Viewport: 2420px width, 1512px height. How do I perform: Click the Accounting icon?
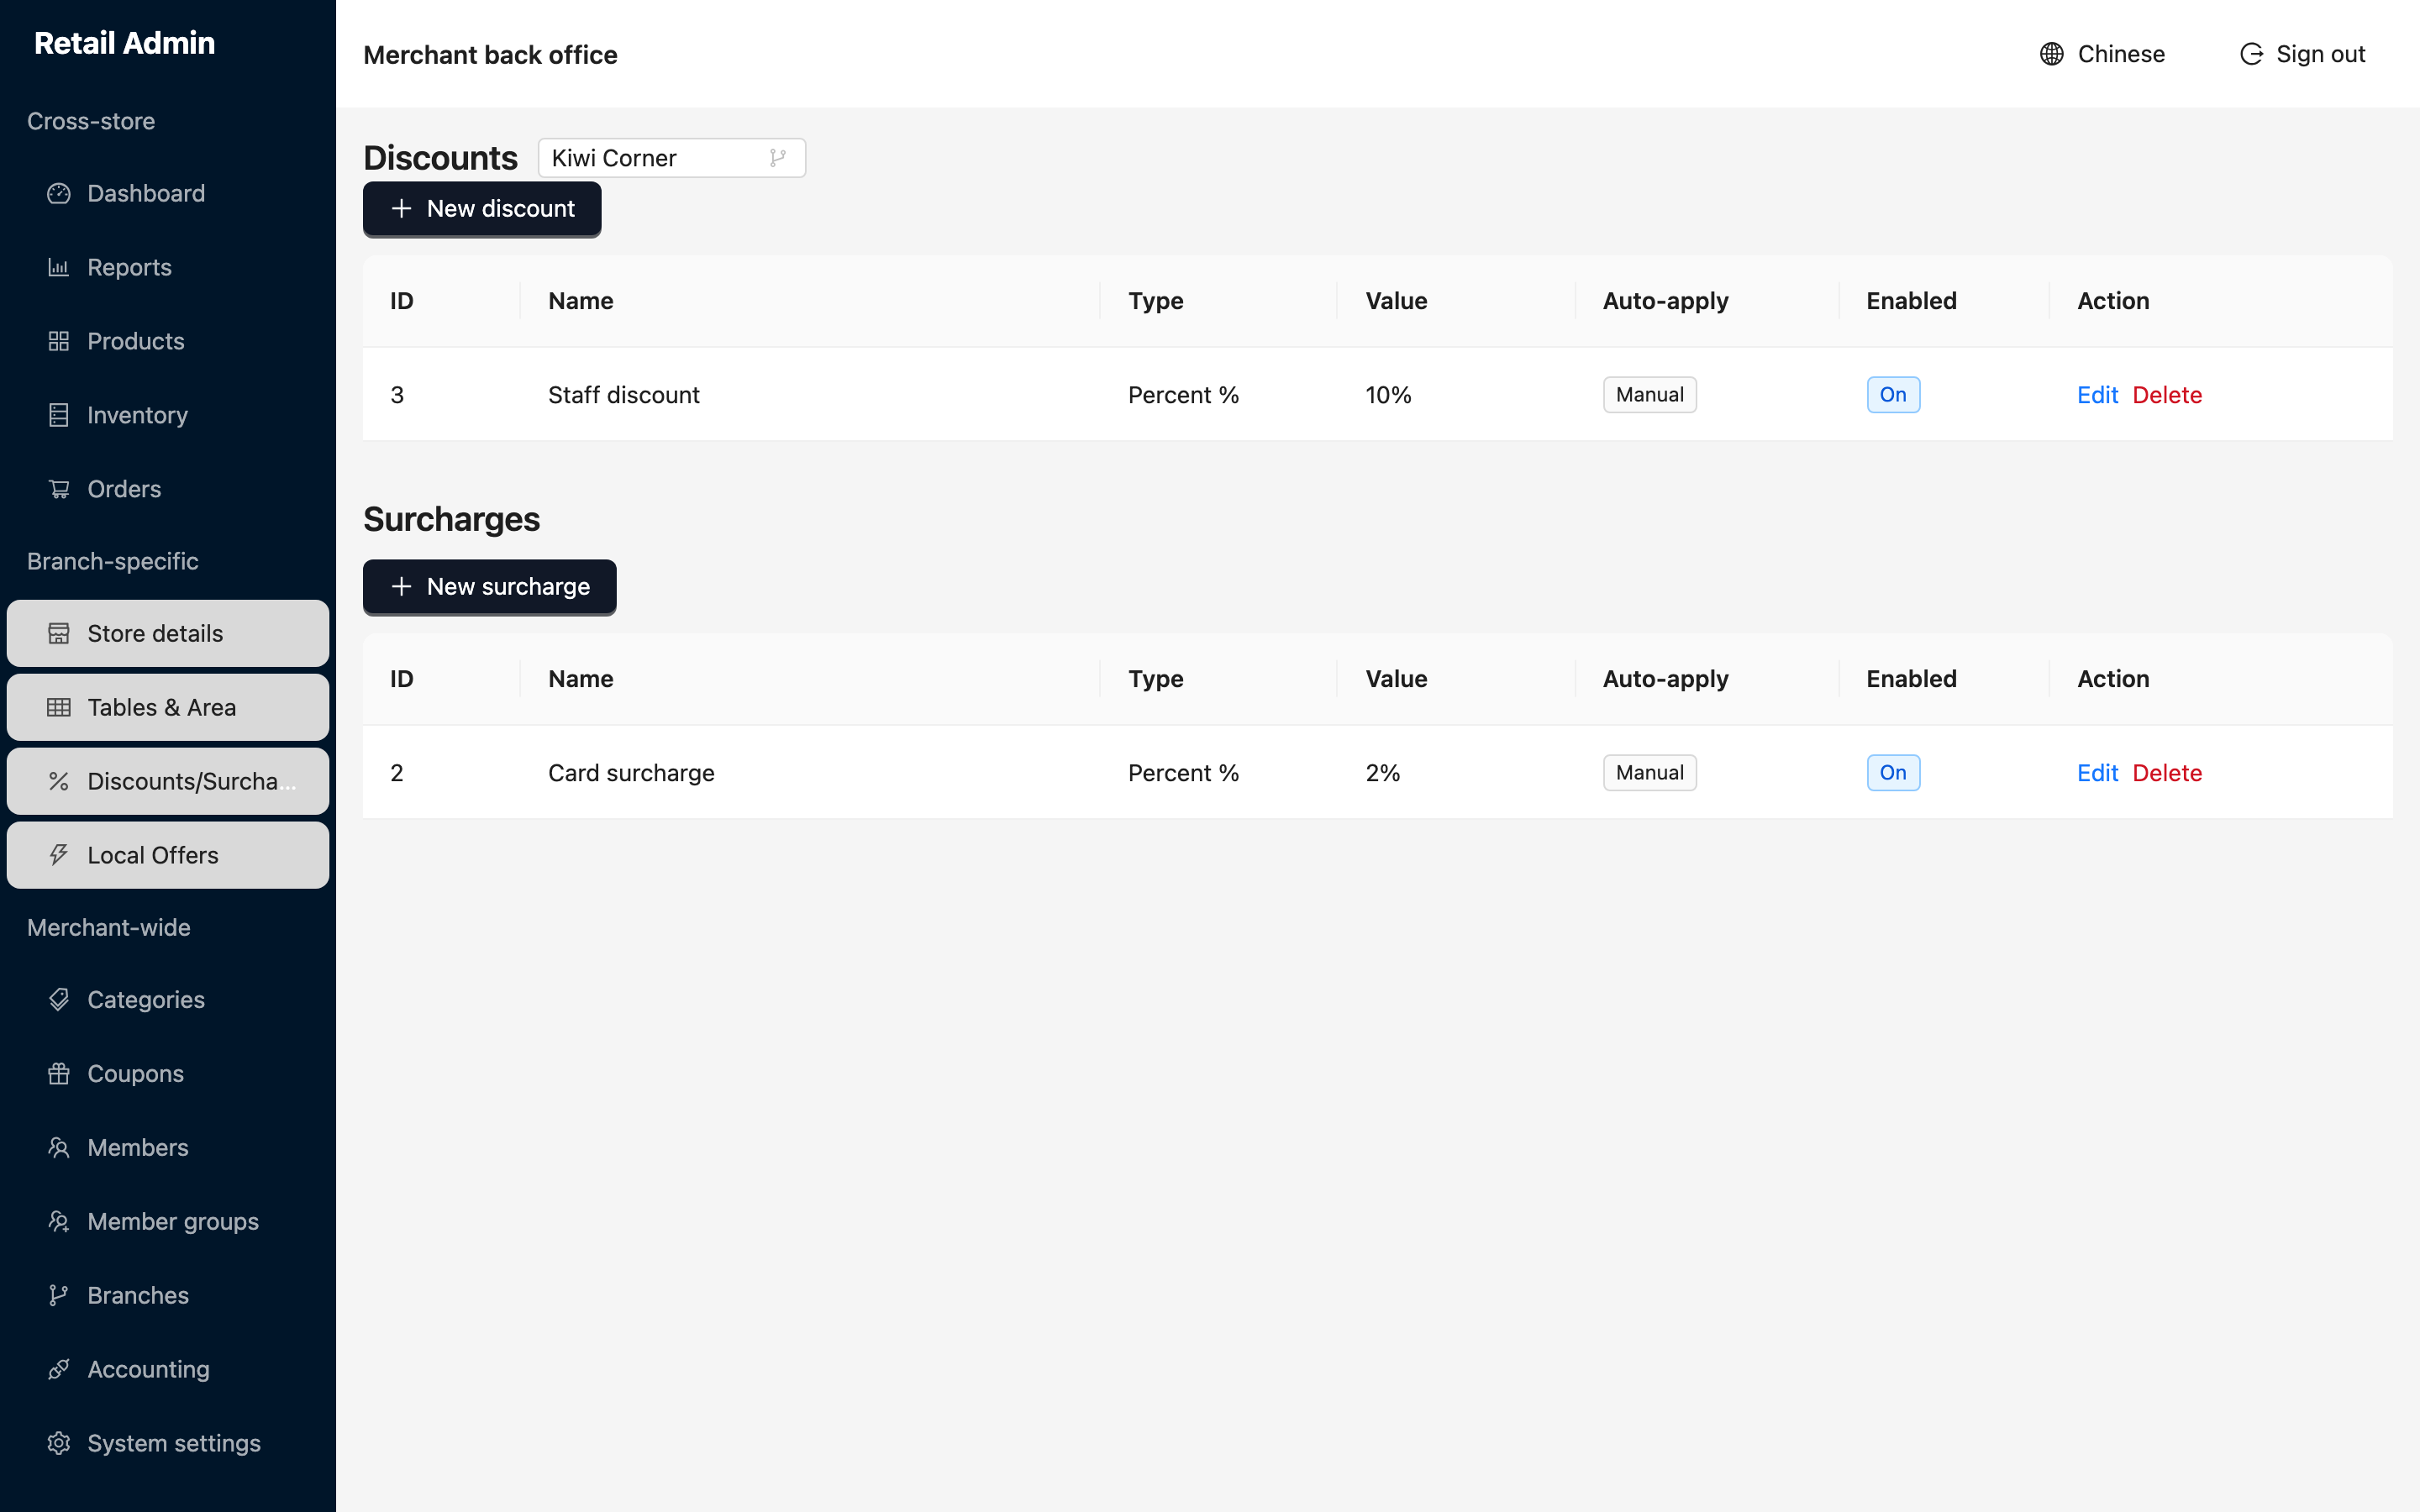pyautogui.click(x=59, y=1369)
